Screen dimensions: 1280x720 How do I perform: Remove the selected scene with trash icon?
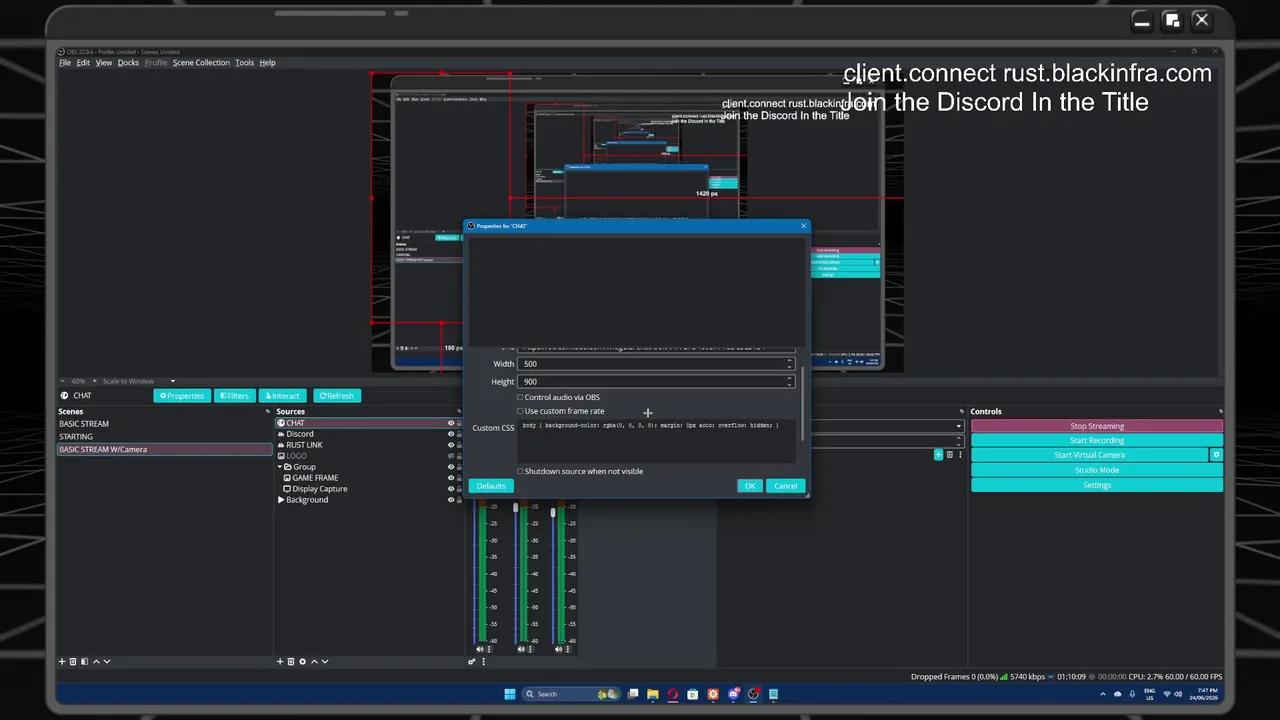pos(73,661)
